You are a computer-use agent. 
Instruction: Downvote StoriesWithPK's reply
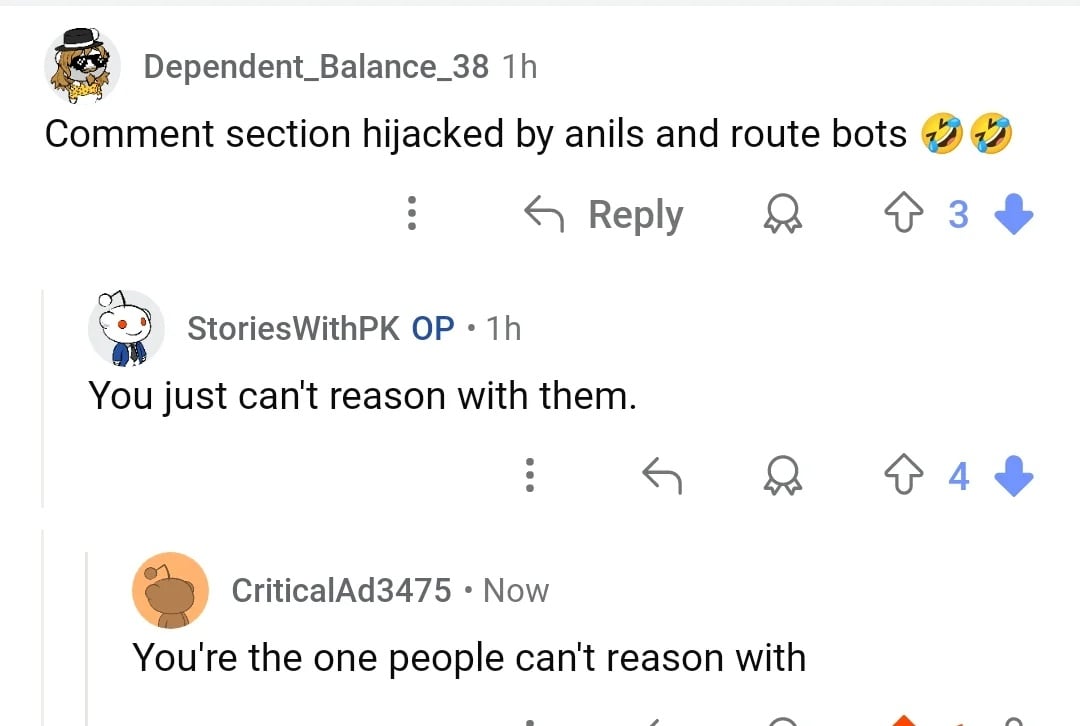pyautogui.click(x=1014, y=476)
